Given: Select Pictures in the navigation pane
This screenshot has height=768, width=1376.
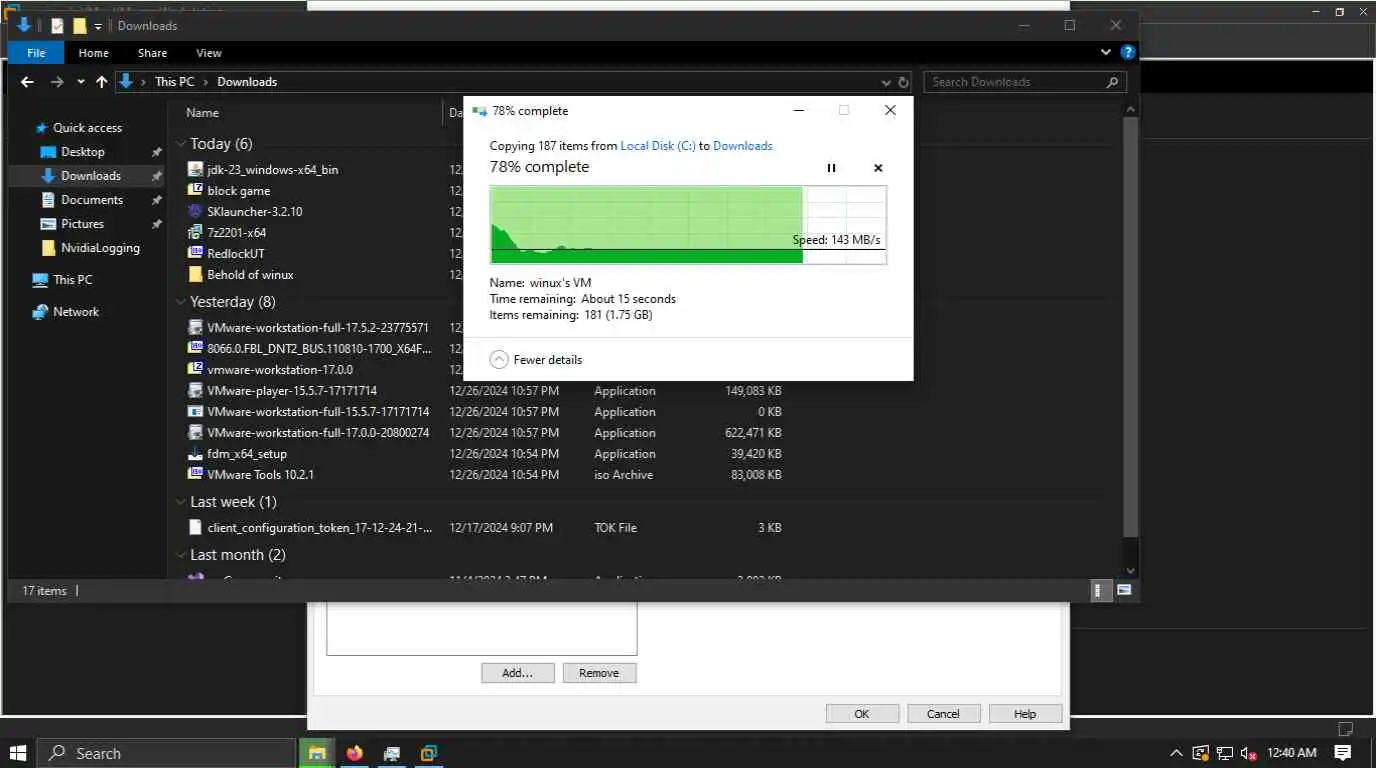Looking at the screenshot, I should pyautogui.click(x=82, y=224).
